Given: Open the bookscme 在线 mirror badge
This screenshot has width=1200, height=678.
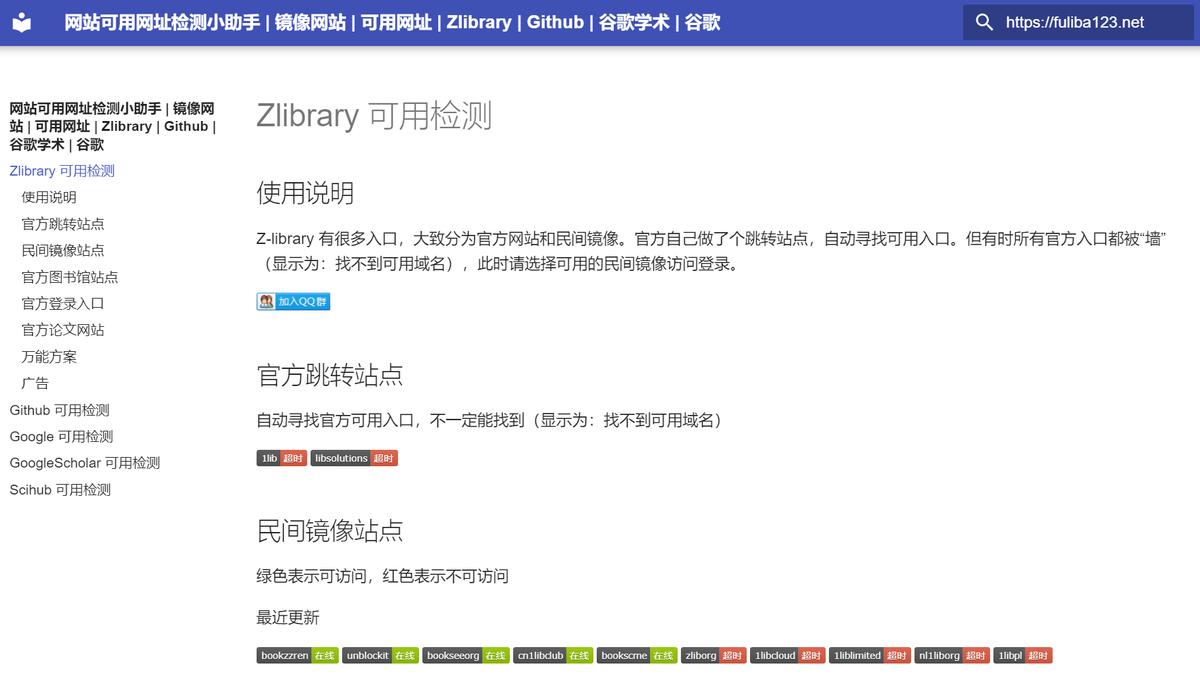Looking at the screenshot, I should click(638, 656).
